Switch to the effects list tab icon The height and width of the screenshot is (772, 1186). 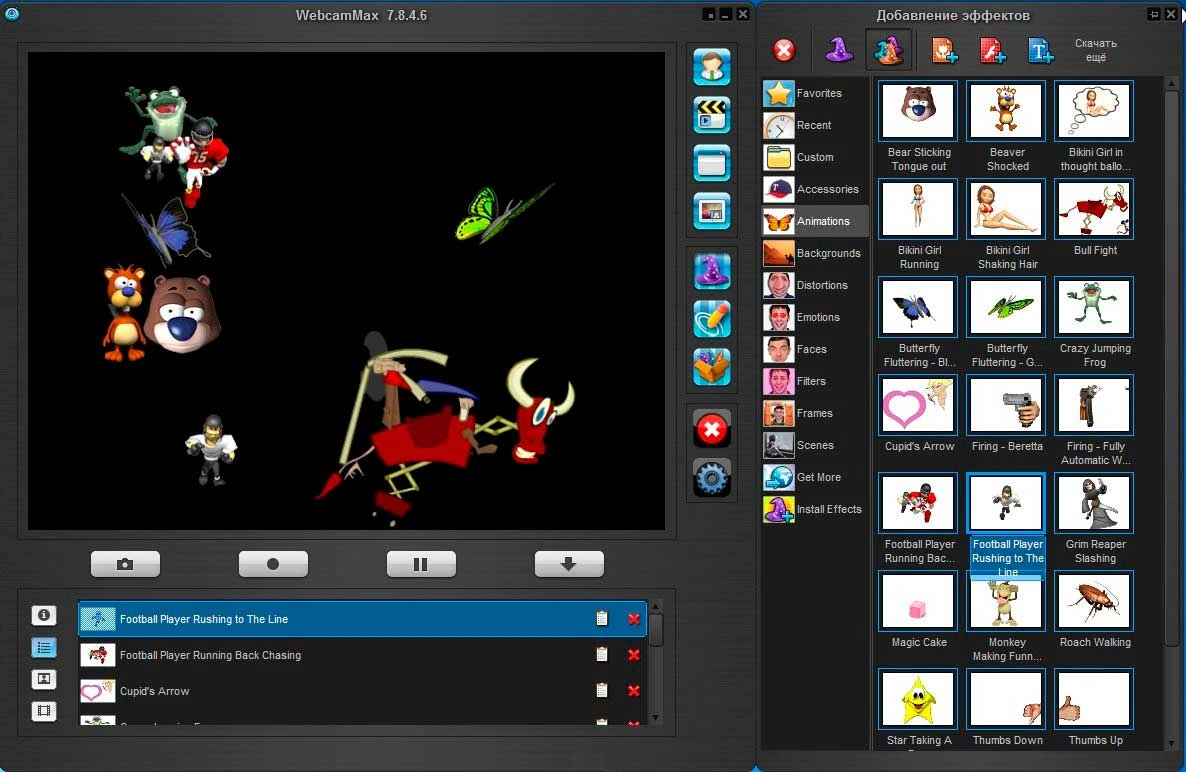[x=44, y=647]
